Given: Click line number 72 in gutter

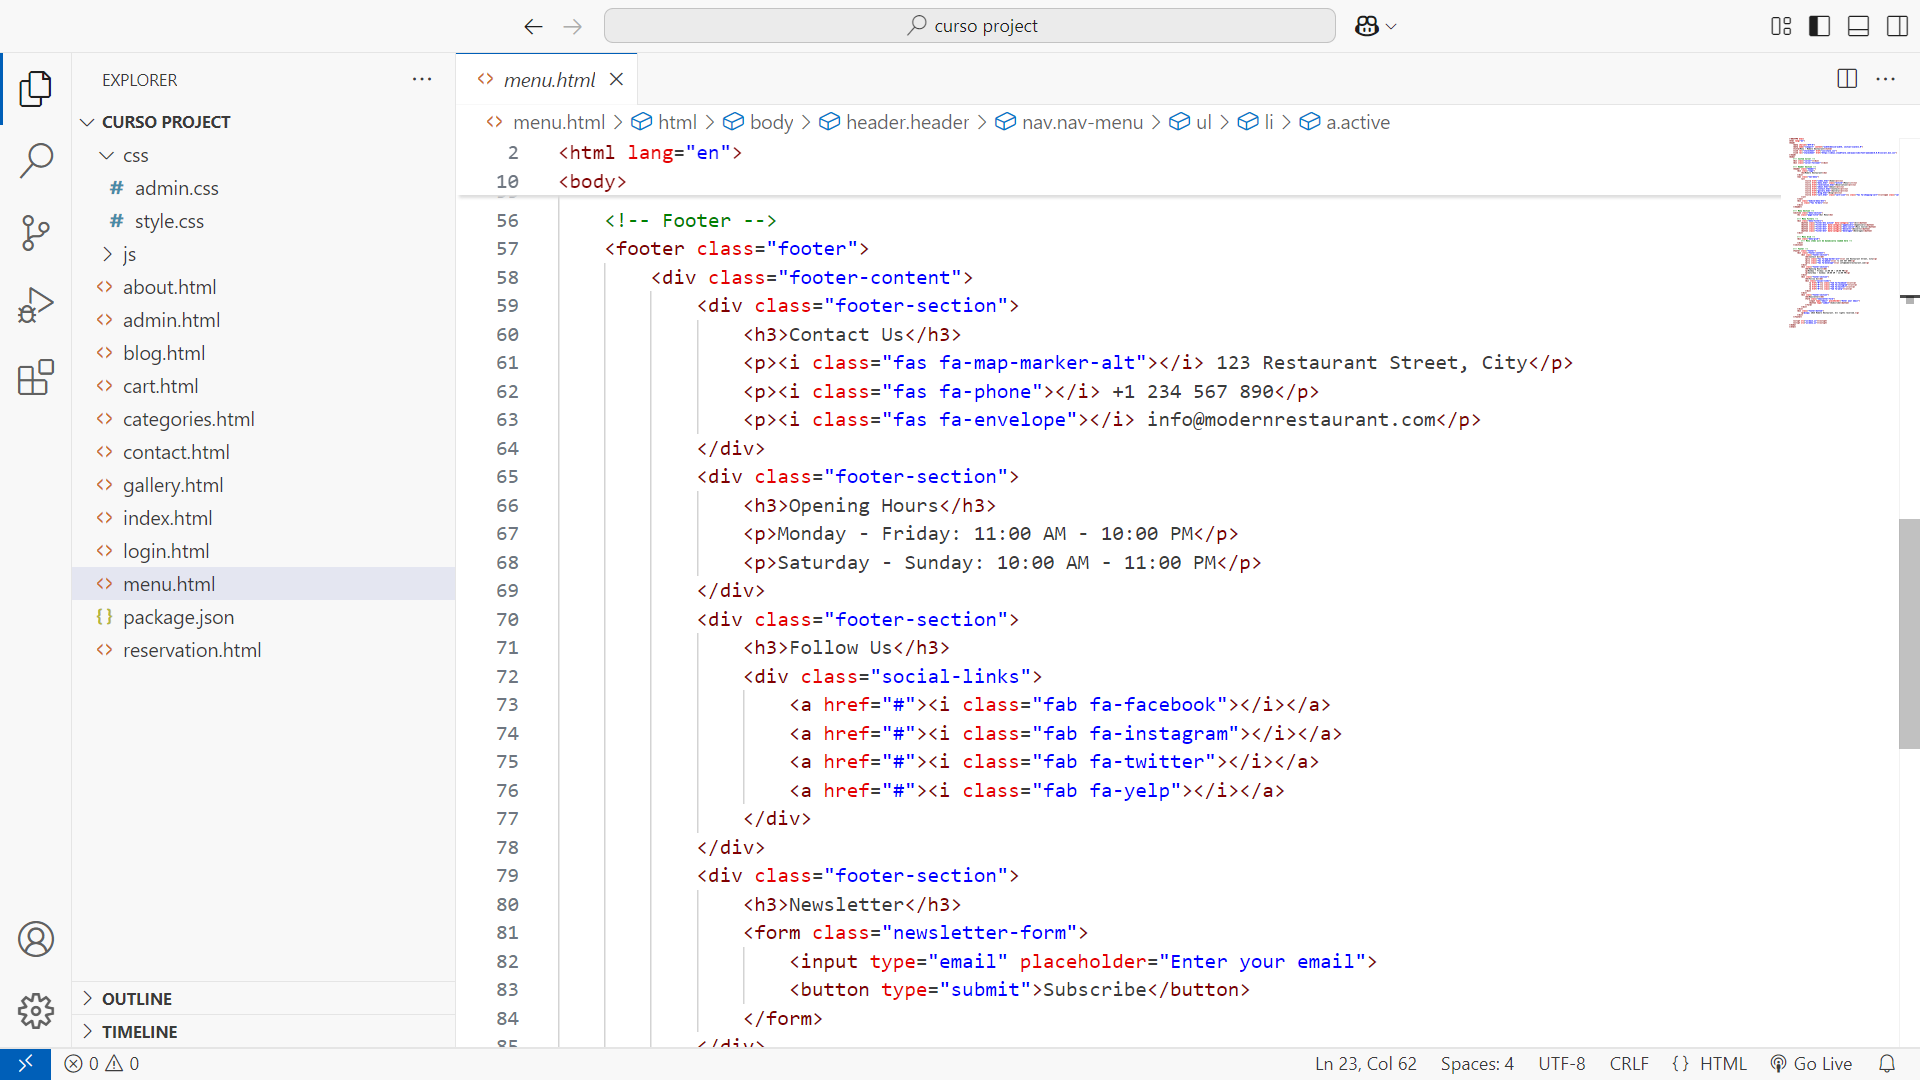Looking at the screenshot, I should (507, 676).
